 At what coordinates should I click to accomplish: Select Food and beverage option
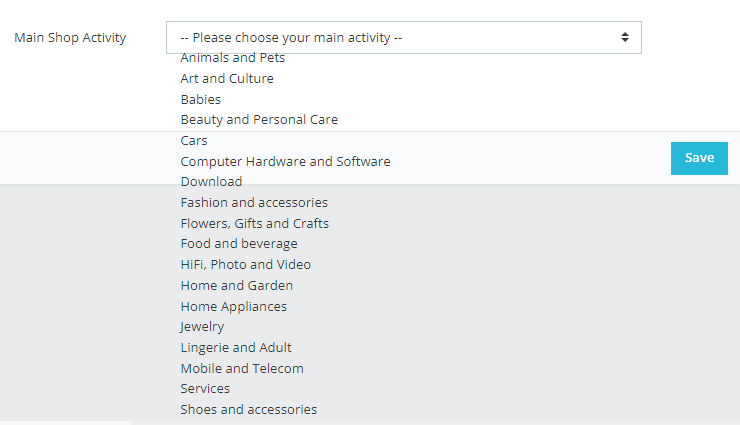[239, 243]
